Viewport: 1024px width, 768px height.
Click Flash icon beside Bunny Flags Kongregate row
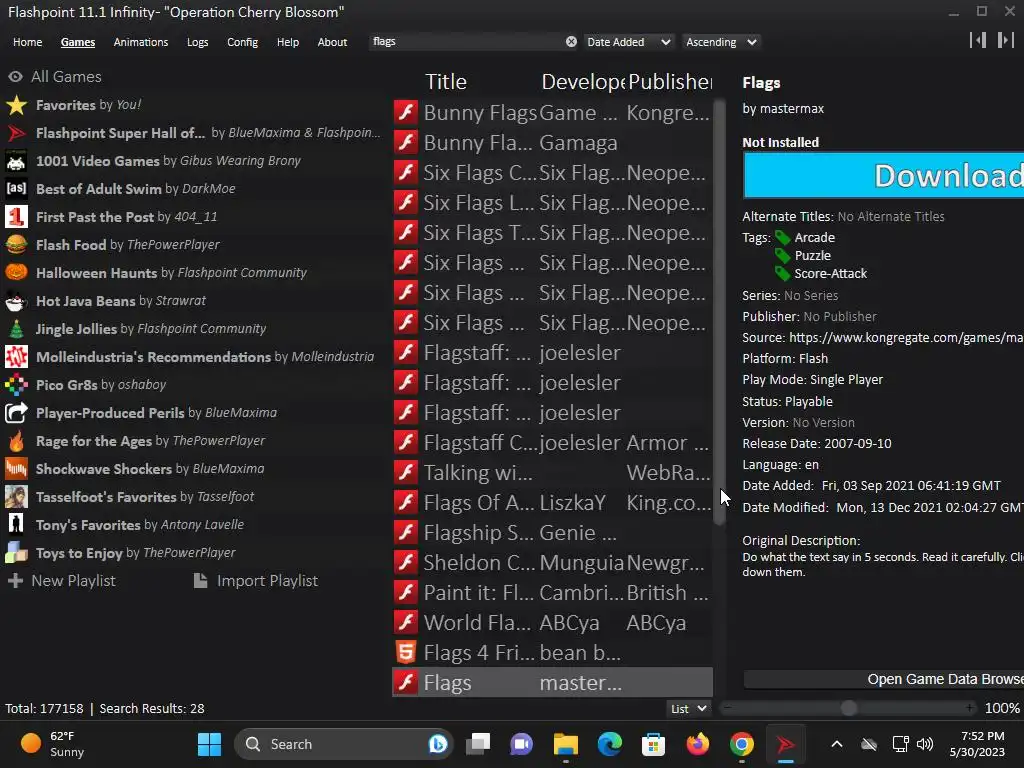[x=406, y=112]
